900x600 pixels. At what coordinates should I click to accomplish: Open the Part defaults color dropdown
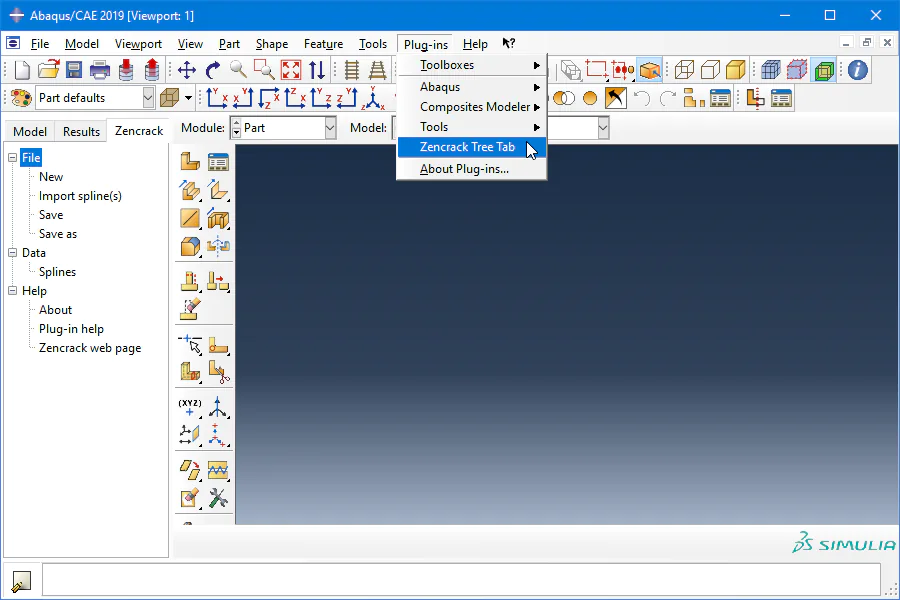(148, 98)
